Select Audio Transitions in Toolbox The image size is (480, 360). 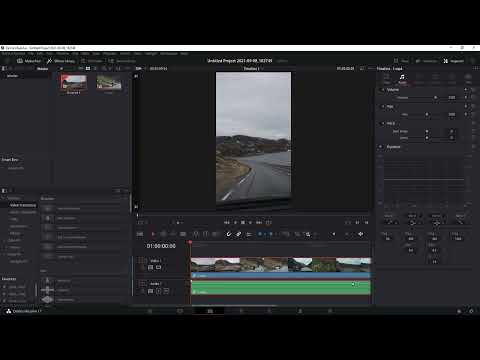(23, 212)
